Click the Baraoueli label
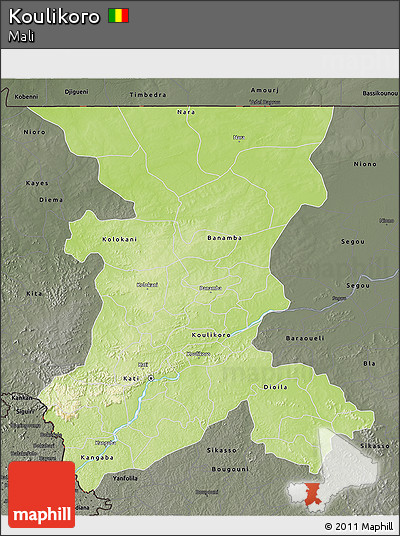 (305, 338)
